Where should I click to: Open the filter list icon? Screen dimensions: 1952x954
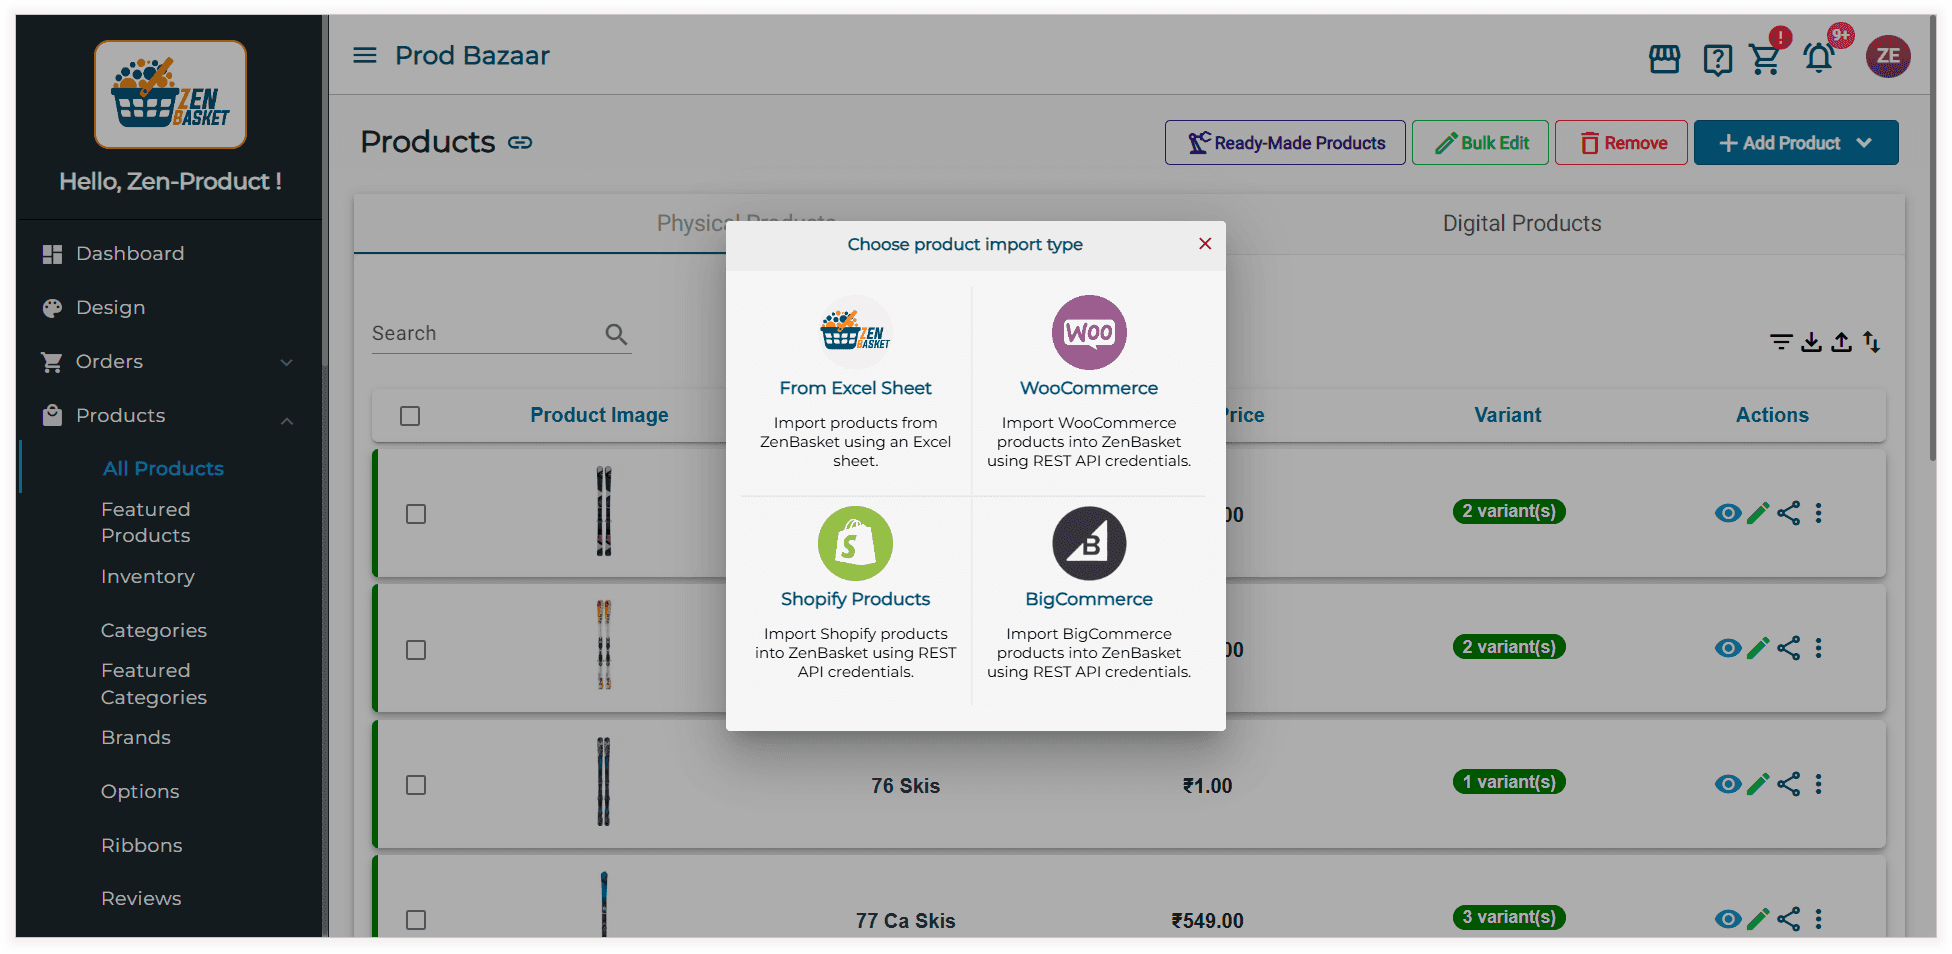click(x=1781, y=342)
